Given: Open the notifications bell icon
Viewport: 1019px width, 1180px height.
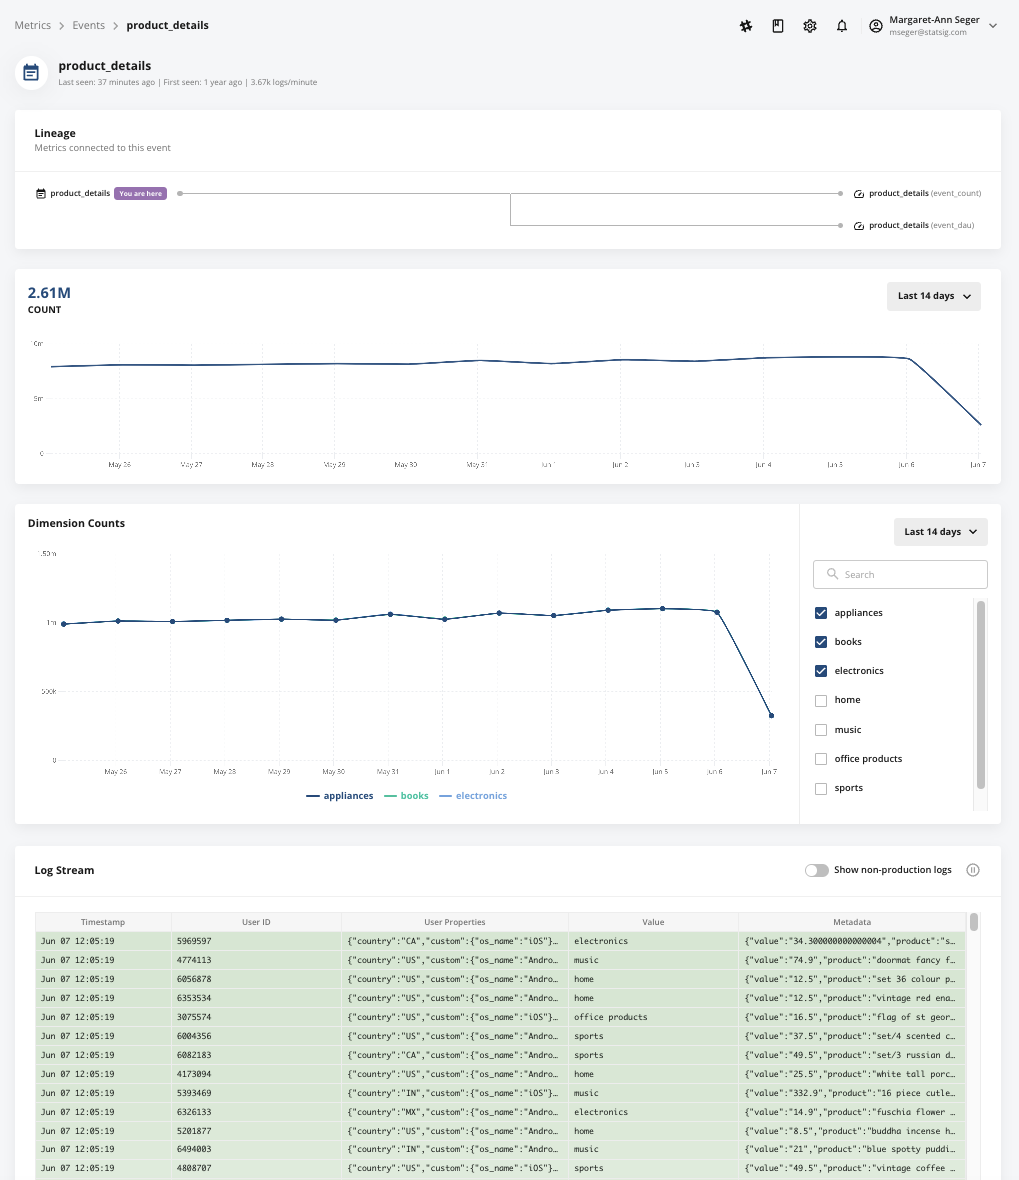Looking at the screenshot, I should 841,26.
